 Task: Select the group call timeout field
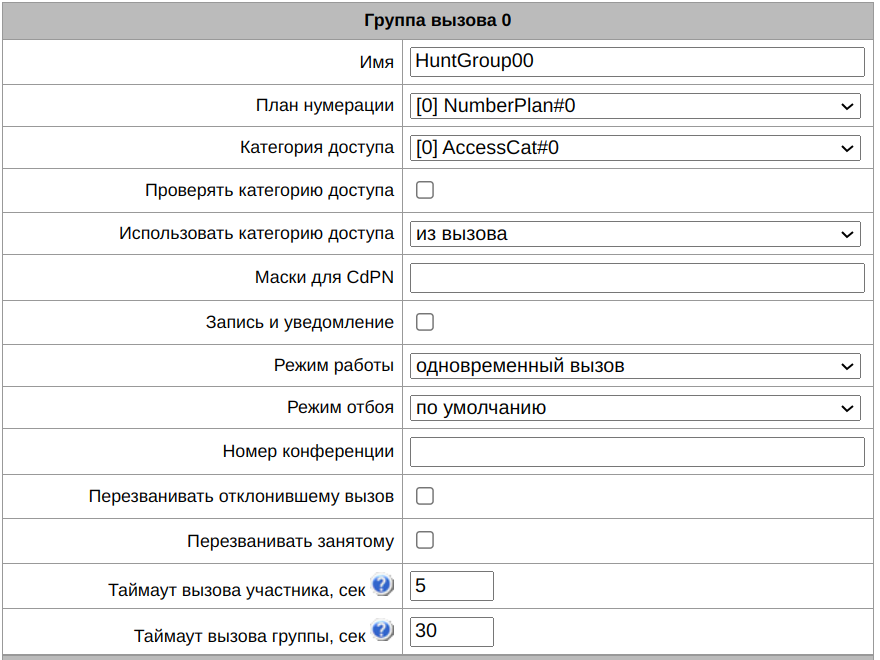coord(452,632)
